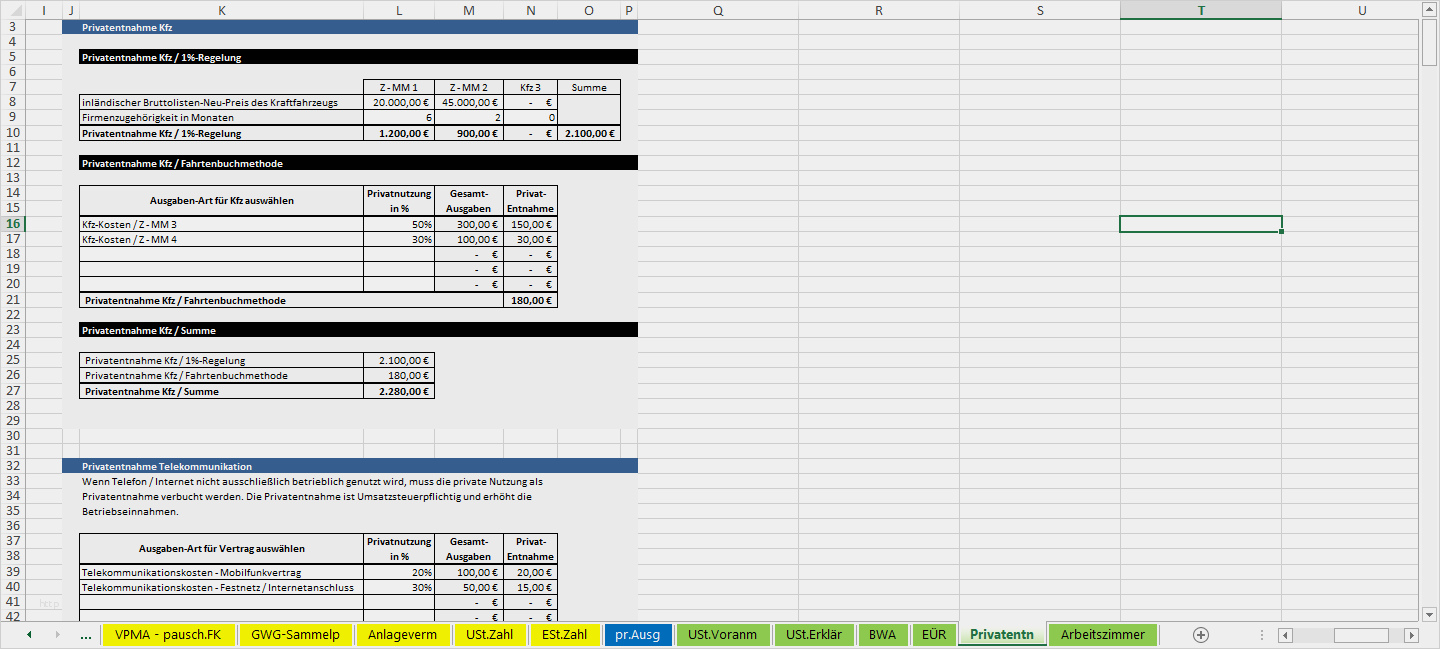Open the EÜR sheet tab
Image resolution: width=1440 pixels, height=649 pixels.
[x=933, y=635]
